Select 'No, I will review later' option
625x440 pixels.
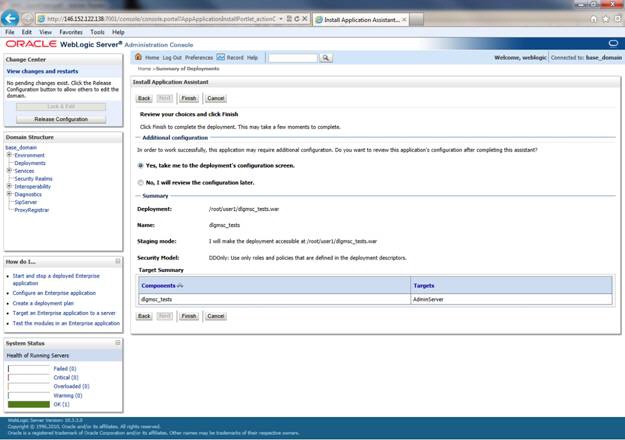tap(140, 183)
